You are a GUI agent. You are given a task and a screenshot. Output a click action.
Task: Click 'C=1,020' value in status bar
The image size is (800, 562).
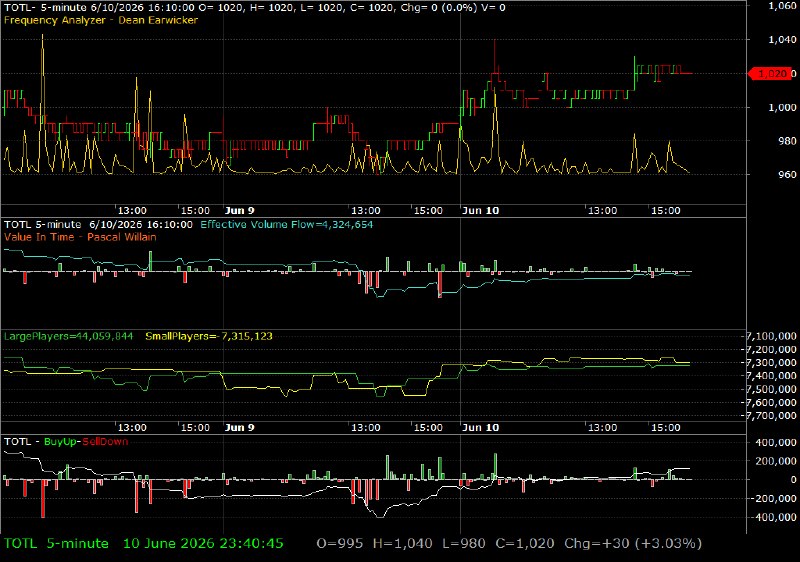(x=525, y=544)
